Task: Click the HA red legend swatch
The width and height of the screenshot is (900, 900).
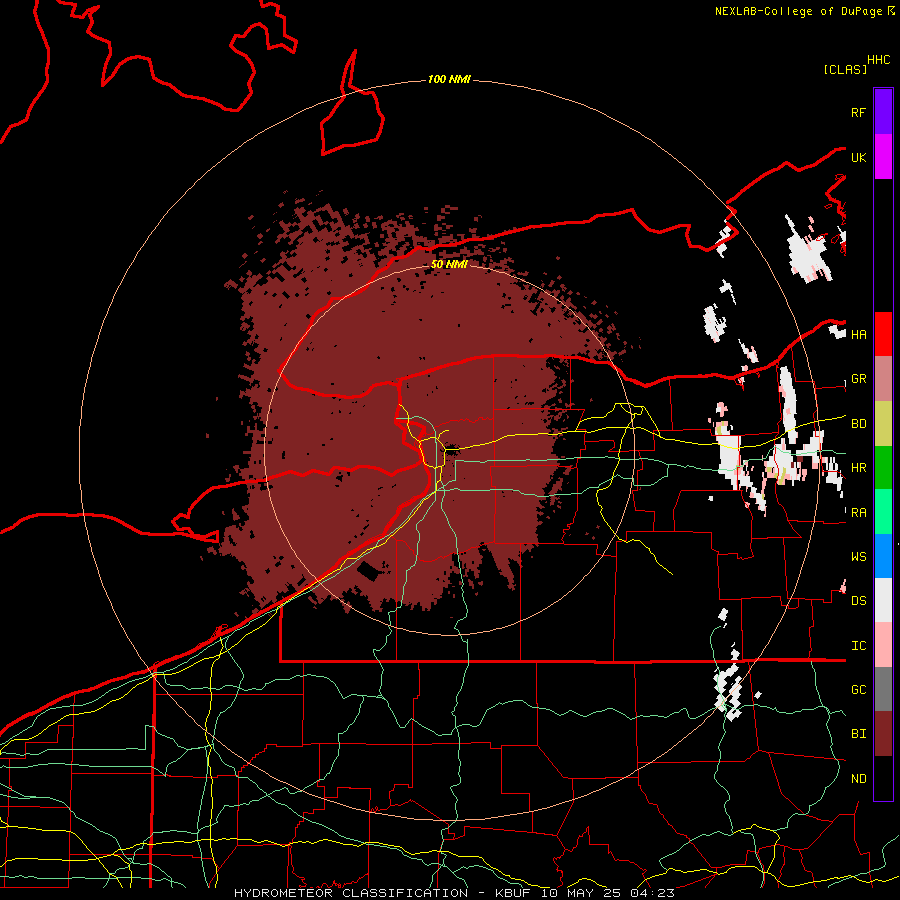Action: tap(883, 334)
